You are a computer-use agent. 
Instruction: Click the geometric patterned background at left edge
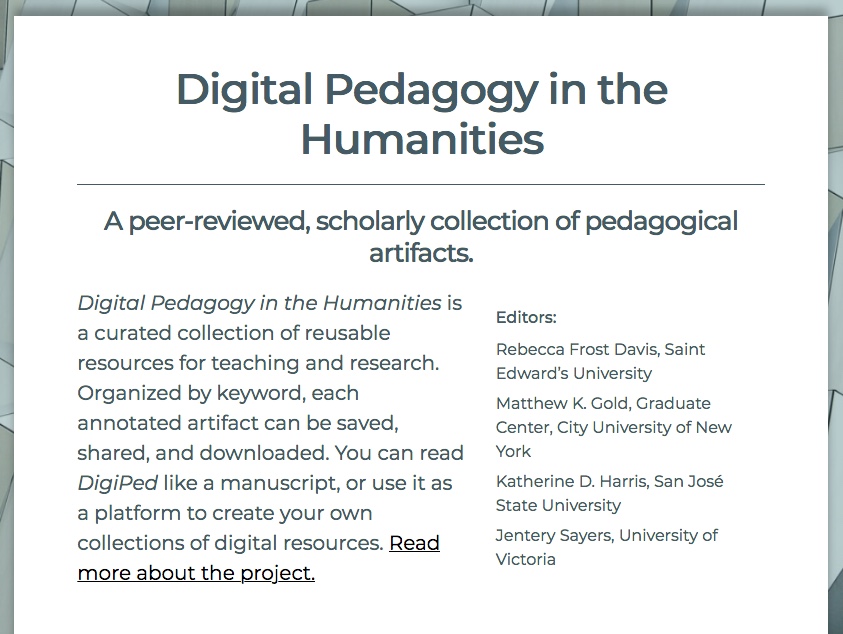coord(6,323)
